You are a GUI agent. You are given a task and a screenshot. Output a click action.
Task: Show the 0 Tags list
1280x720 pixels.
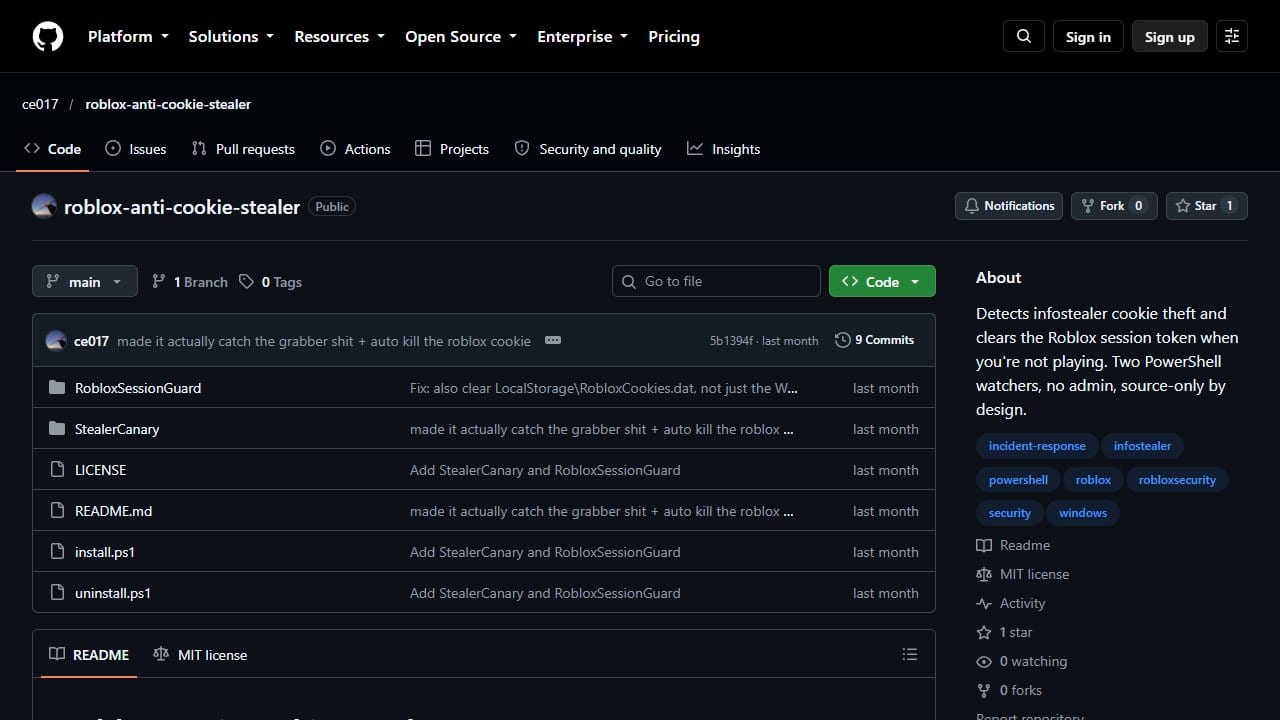pyautogui.click(x=271, y=282)
